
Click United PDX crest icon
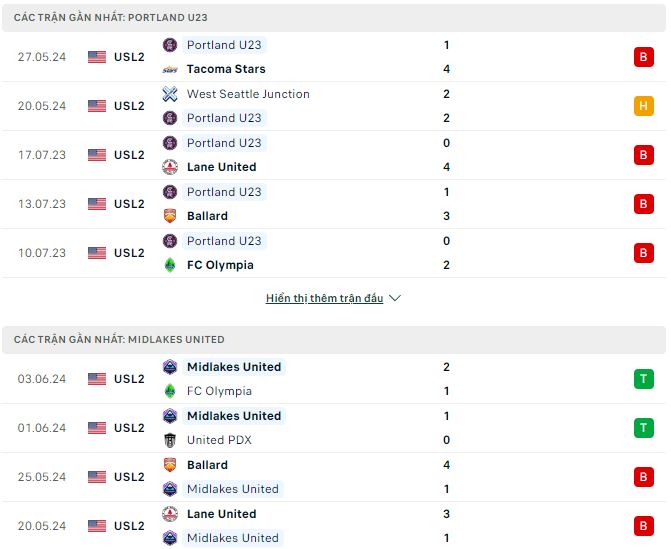tap(170, 440)
